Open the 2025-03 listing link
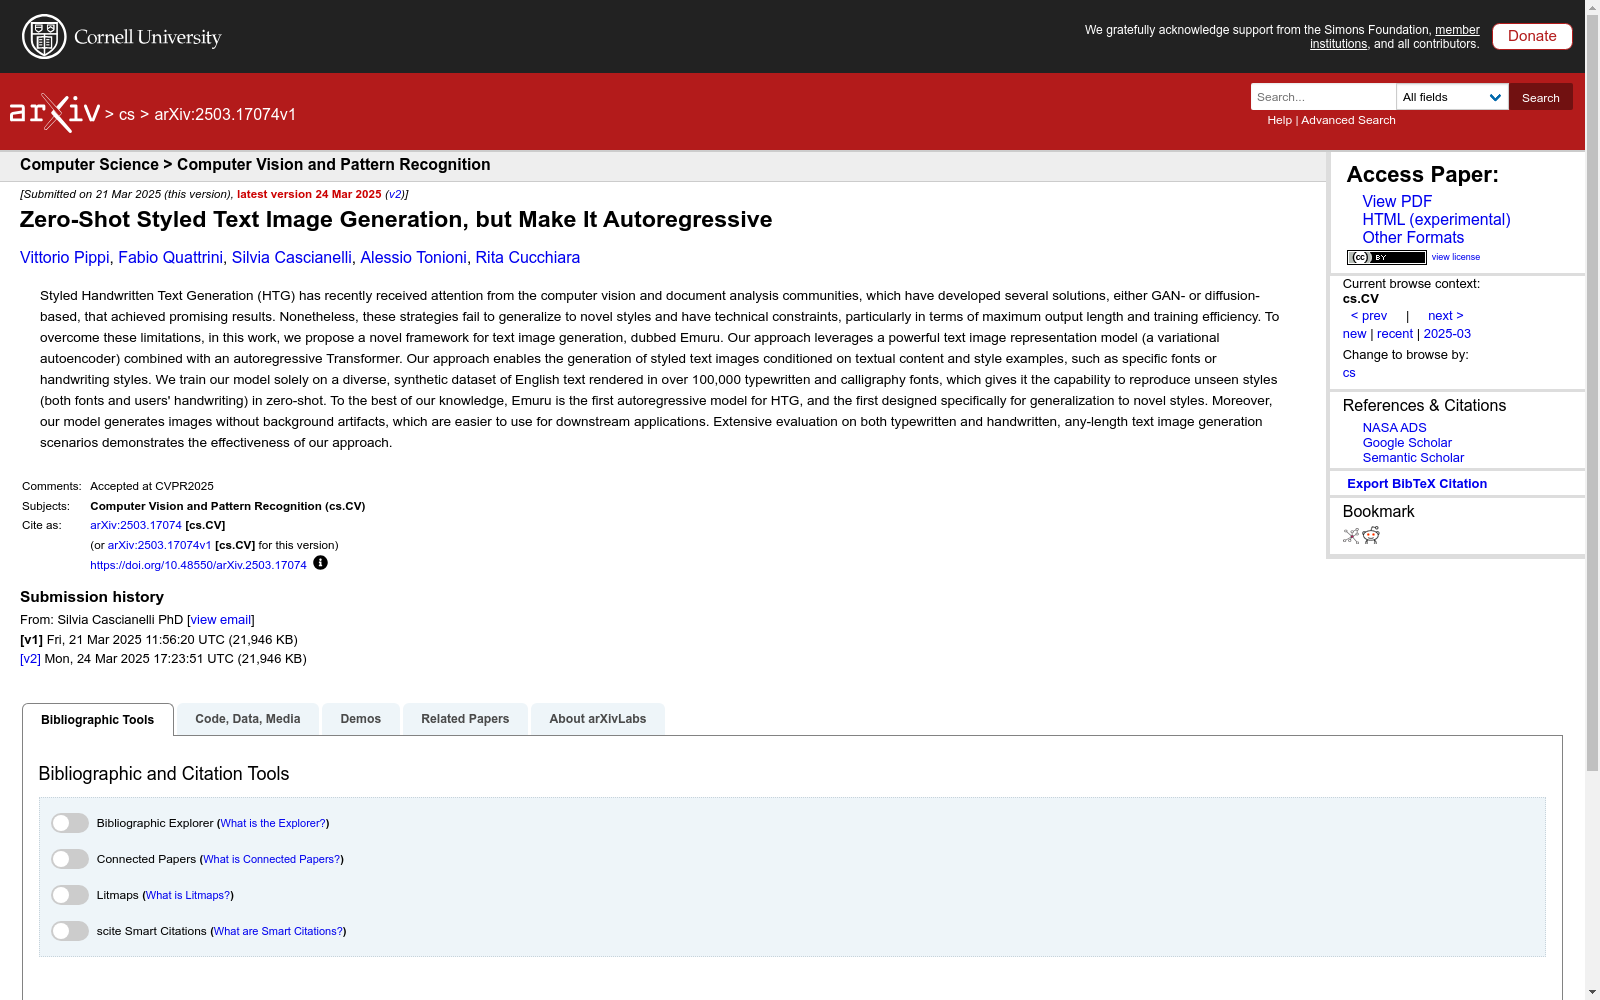Viewport: 1600px width, 1000px height. click(1447, 334)
